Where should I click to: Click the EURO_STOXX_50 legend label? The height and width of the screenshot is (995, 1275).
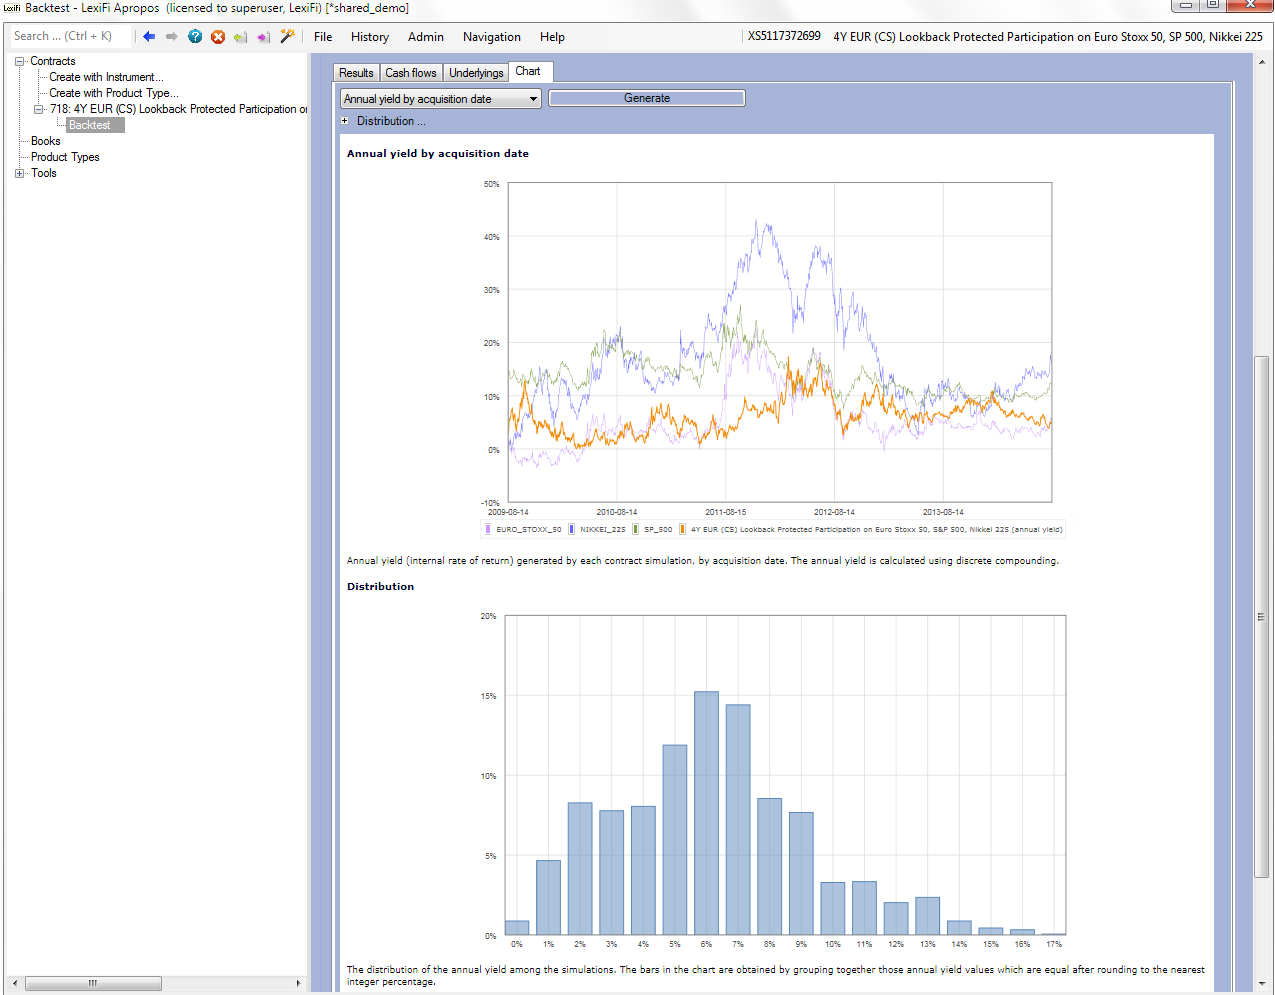click(x=529, y=530)
